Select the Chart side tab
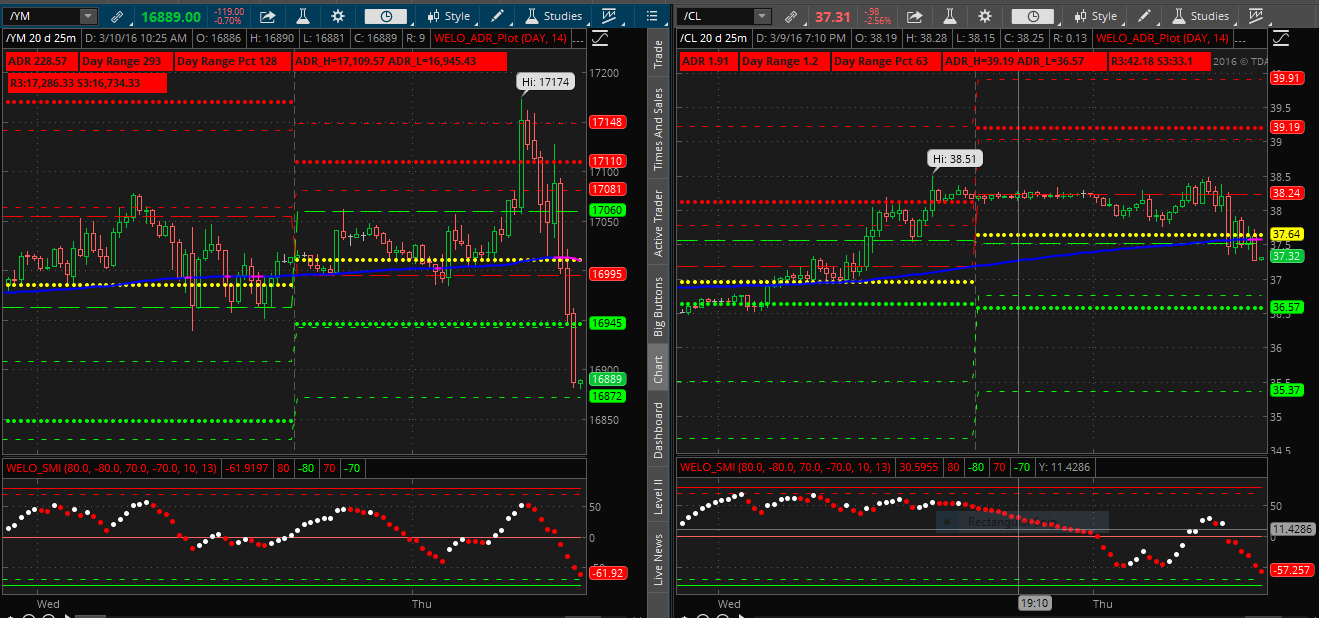Viewport: 1319px width, 618px height. (658, 370)
